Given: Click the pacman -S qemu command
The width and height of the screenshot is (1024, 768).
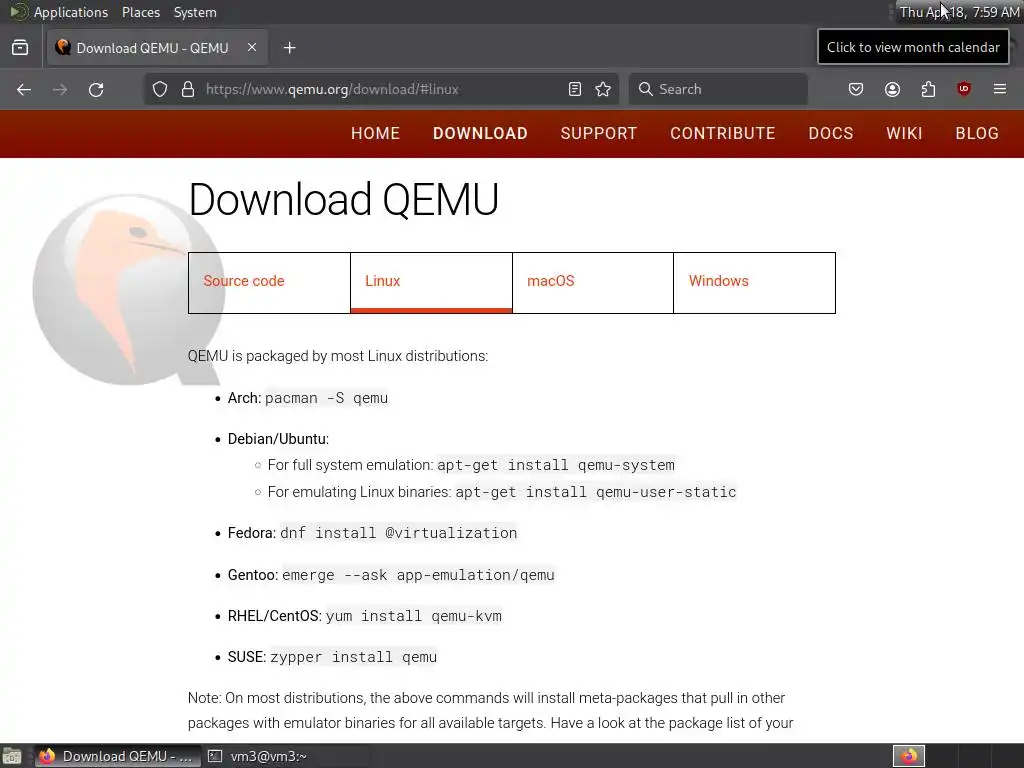Looking at the screenshot, I should [x=327, y=398].
